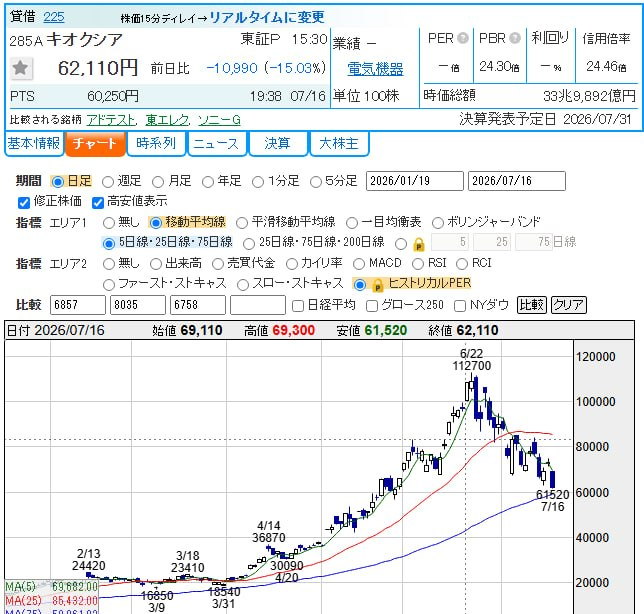Open the 東エレク comparison link

167,120
